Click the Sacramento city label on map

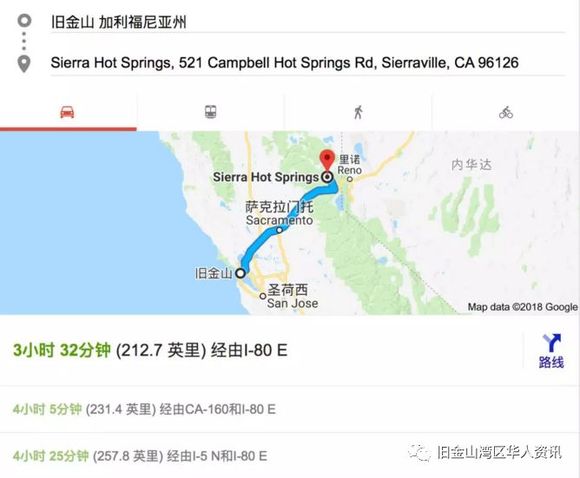tap(279, 221)
